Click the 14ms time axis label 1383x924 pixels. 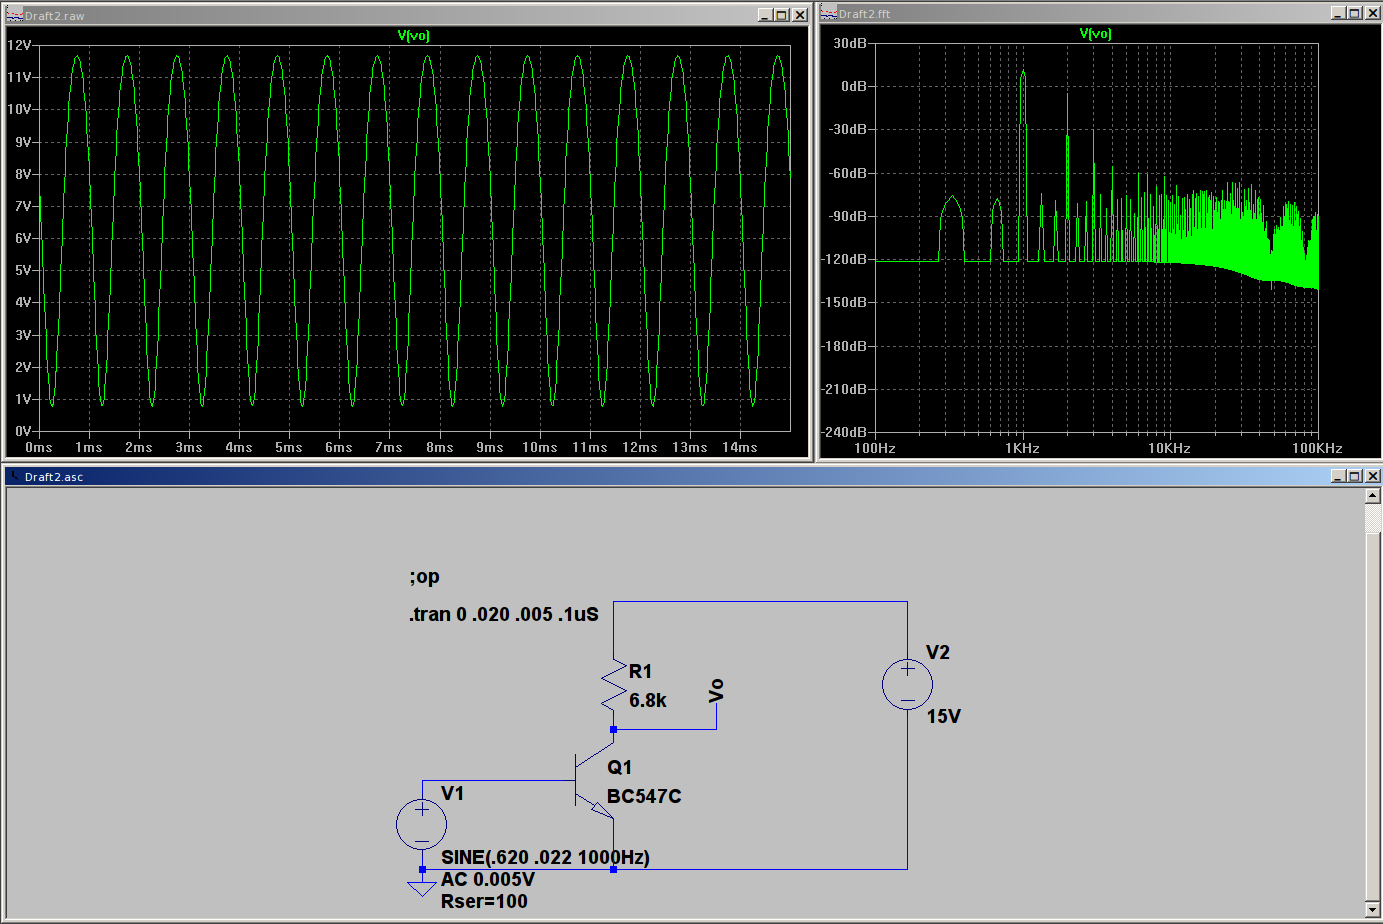click(740, 447)
